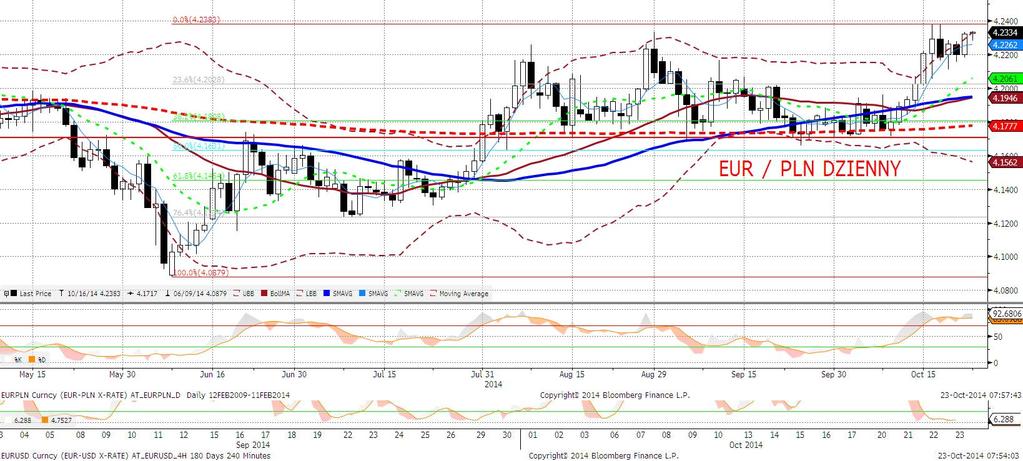Click the timestamp 23-Oct-2014 07:57:43
Image resolution: width=1023 pixels, height=461 pixels.
point(982,395)
